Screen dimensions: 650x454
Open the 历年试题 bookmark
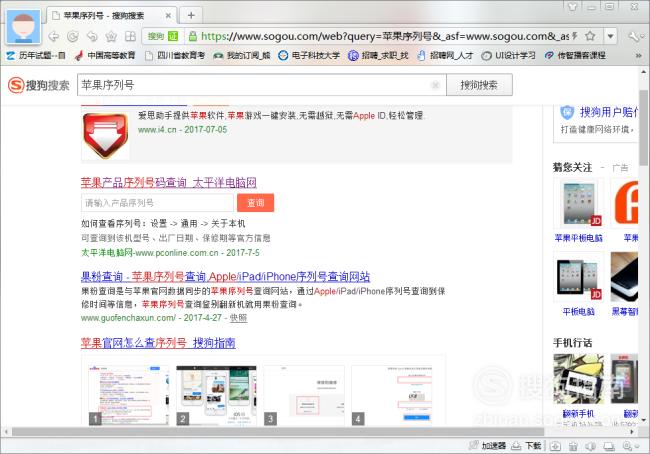(x=36, y=55)
